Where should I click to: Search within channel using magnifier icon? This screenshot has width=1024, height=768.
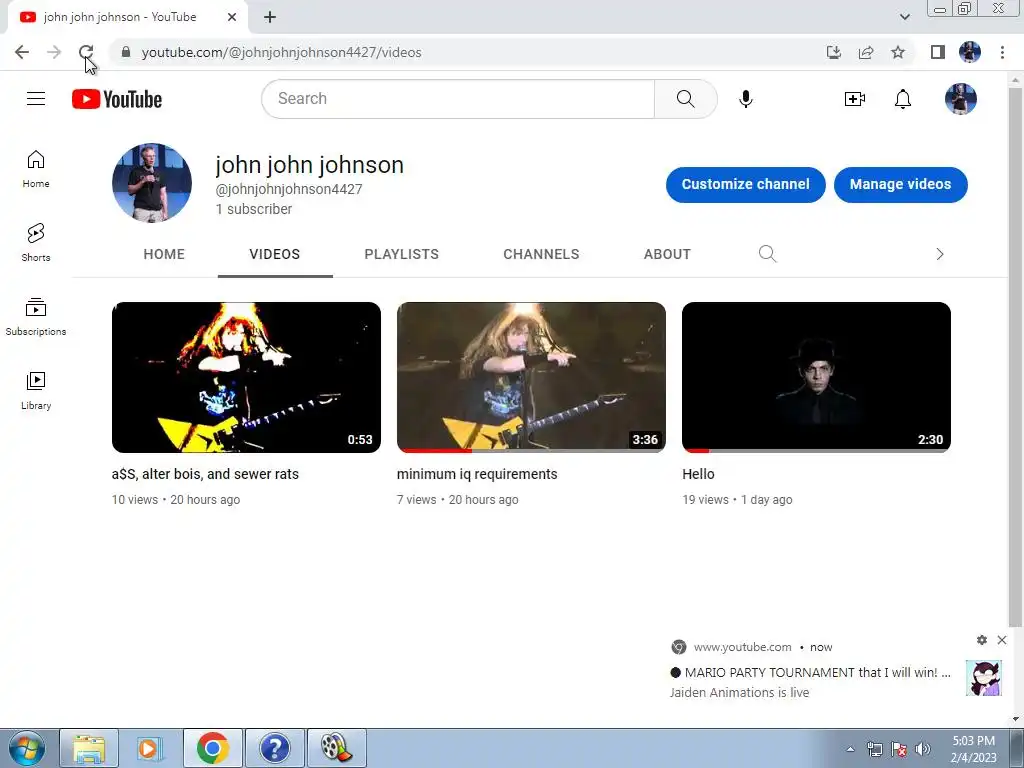pyautogui.click(x=767, y=254)
